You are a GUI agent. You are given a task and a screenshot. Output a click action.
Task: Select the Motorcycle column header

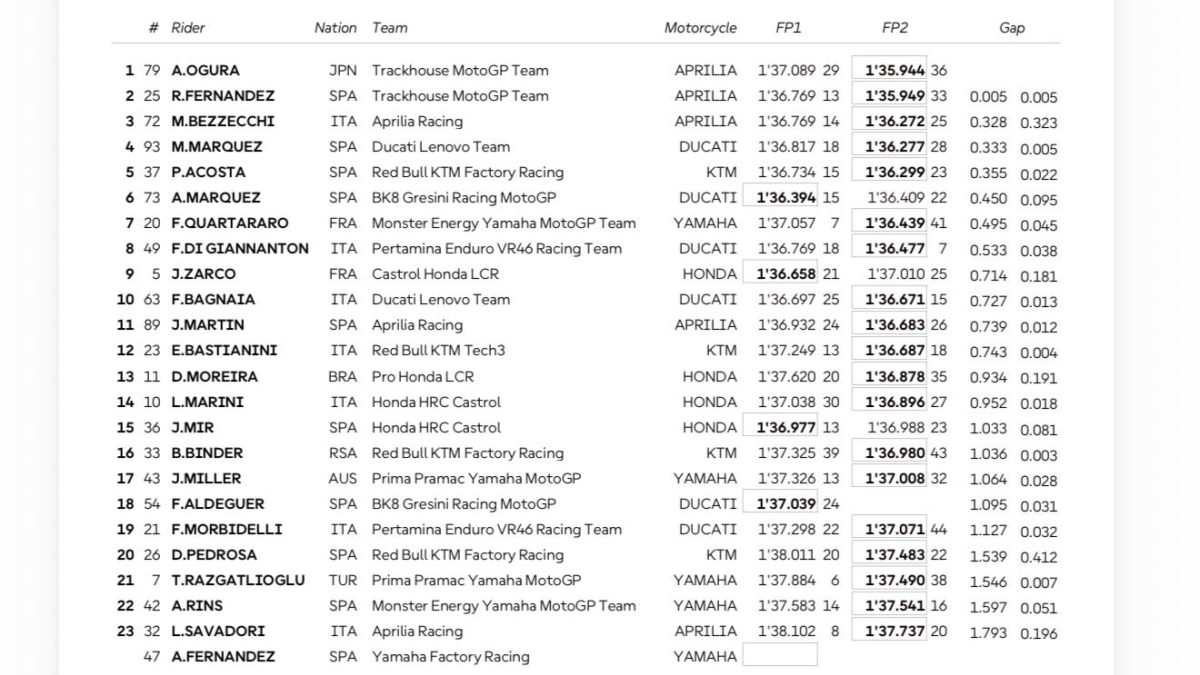700,28
